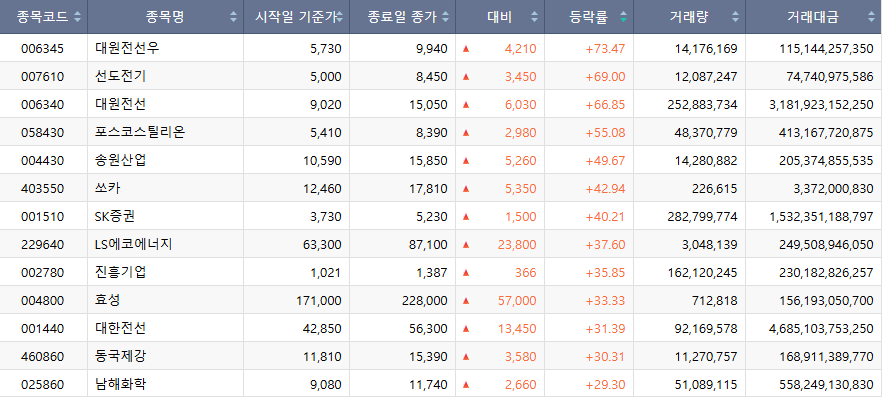Click closing price 228,000

coord(425,301)
